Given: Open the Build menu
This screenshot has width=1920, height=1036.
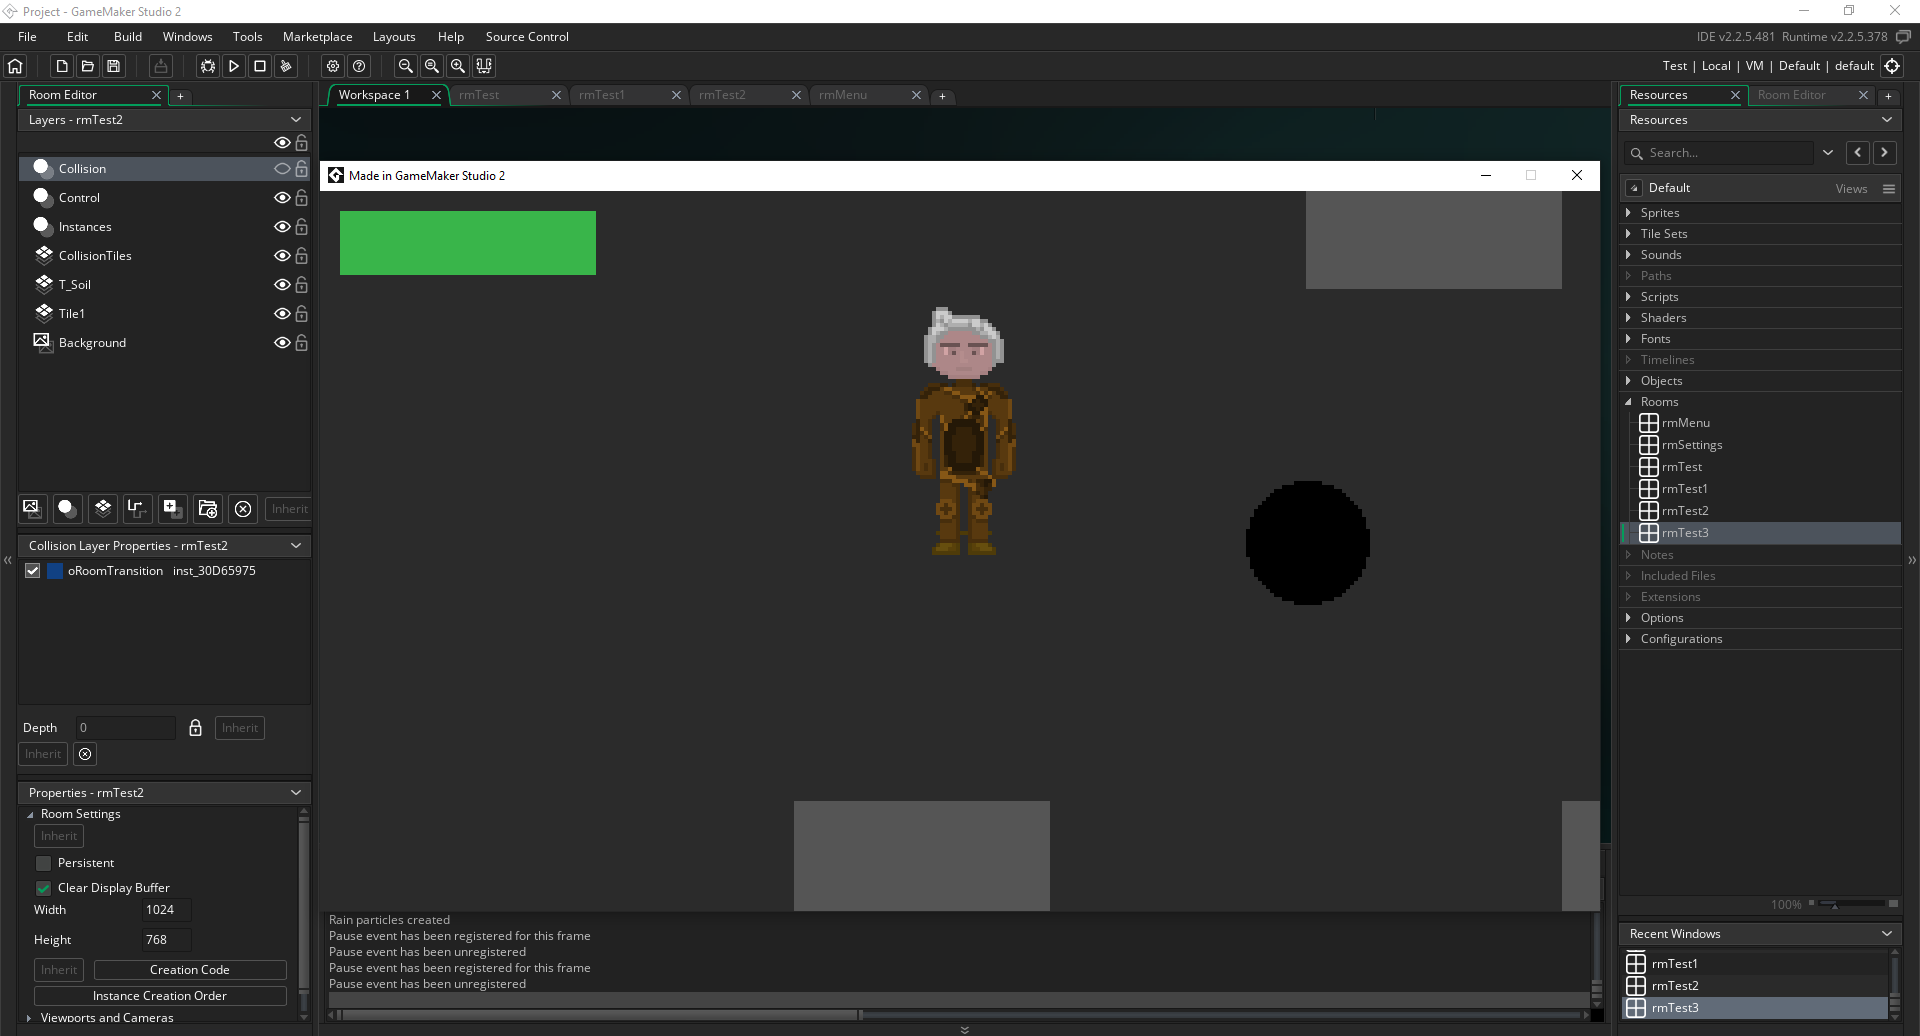Looking at the screenshot, I should [128, 37].
